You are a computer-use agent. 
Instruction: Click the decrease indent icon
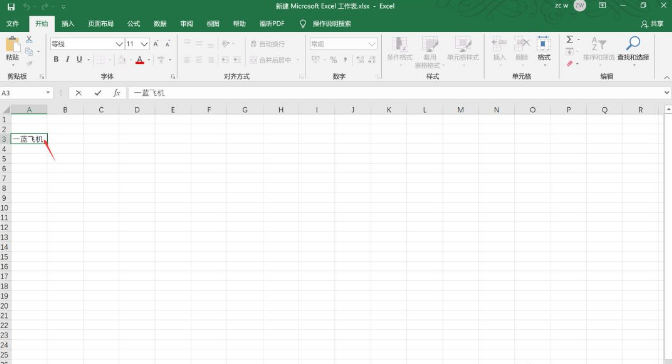[225, 60]
